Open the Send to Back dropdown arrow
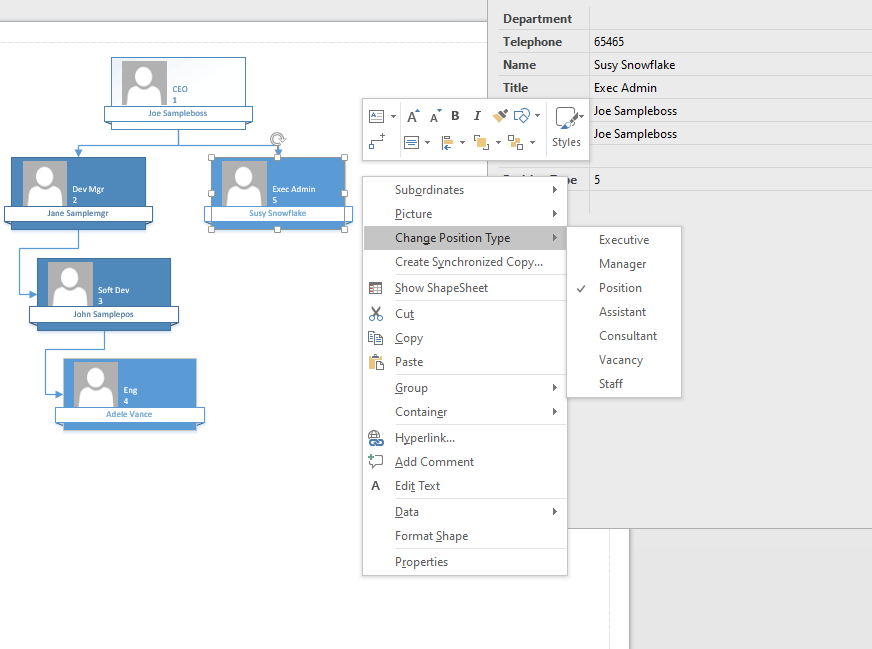This screenshot has width=872, height=649. pyautogui.click(x=532, y=143)
